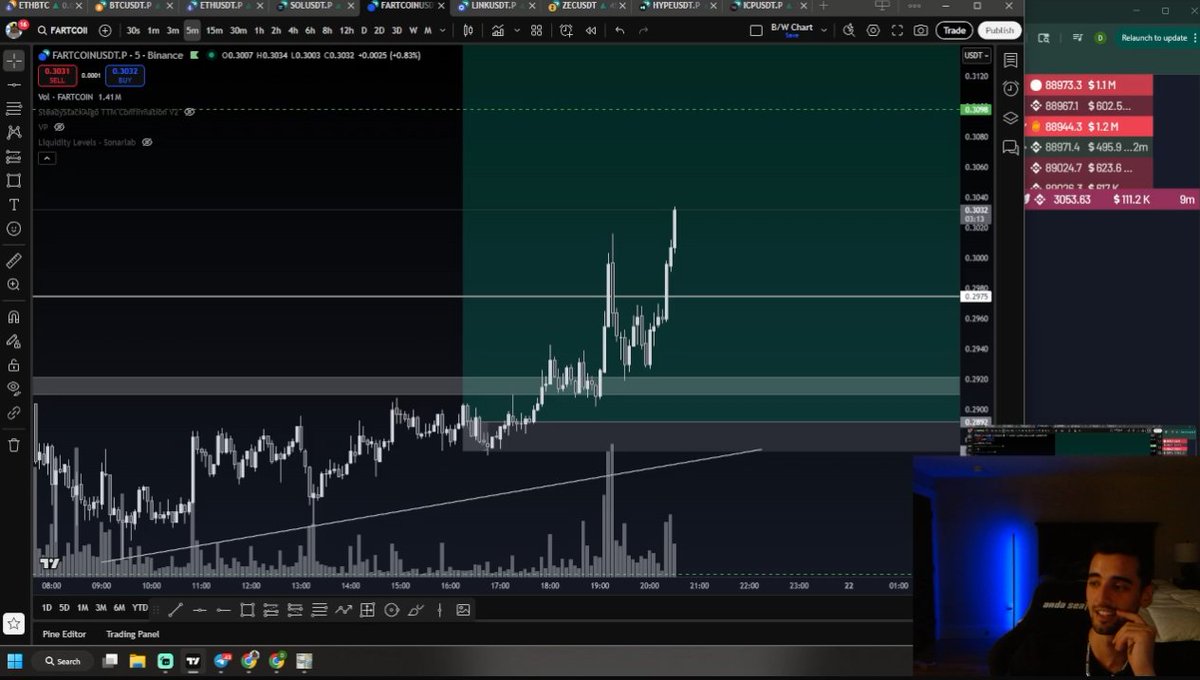Viewport: 1200px width, 680px height.
Task: Toggle lock all drawings
Action: point(14,366)
